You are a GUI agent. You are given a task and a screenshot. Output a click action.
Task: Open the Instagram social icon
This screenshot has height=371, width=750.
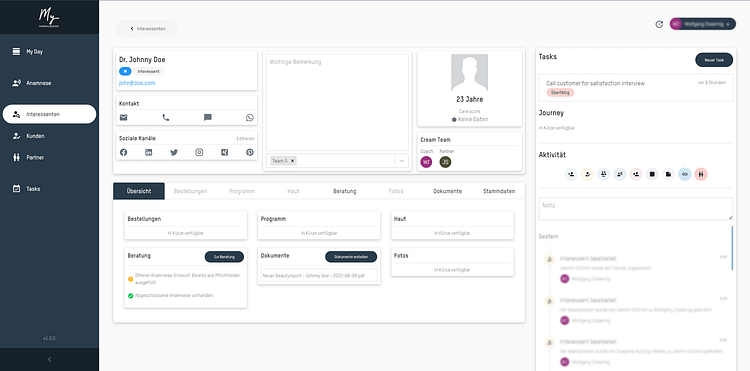click(x=199, y=153)
